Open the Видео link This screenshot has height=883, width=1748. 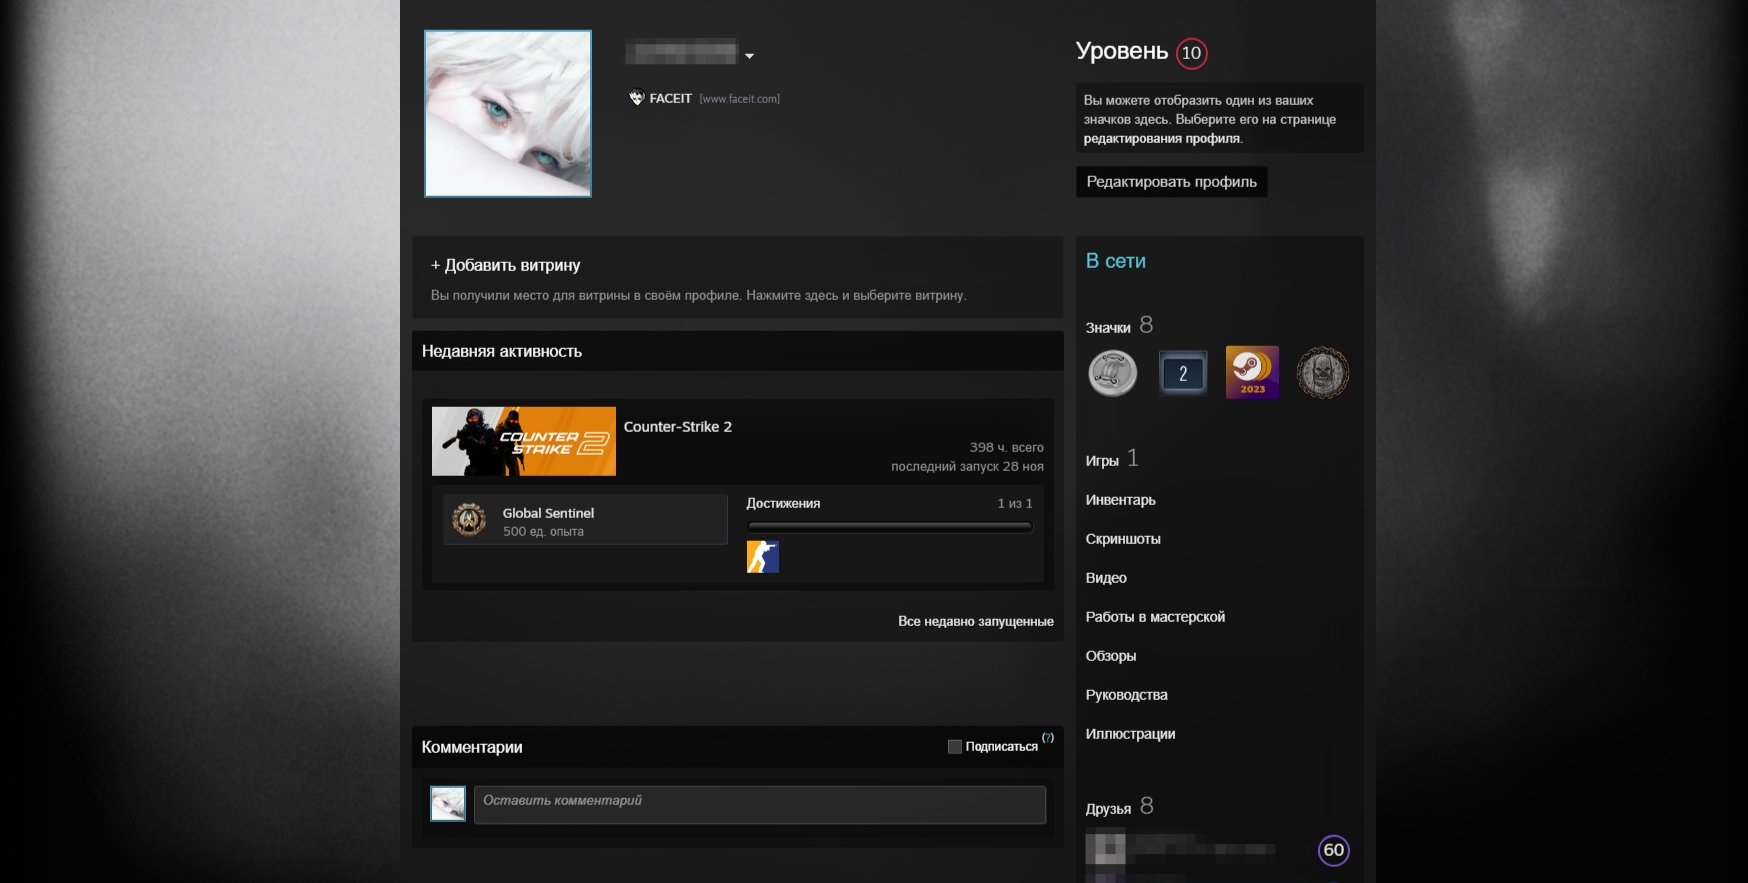tap(1106, 578)
